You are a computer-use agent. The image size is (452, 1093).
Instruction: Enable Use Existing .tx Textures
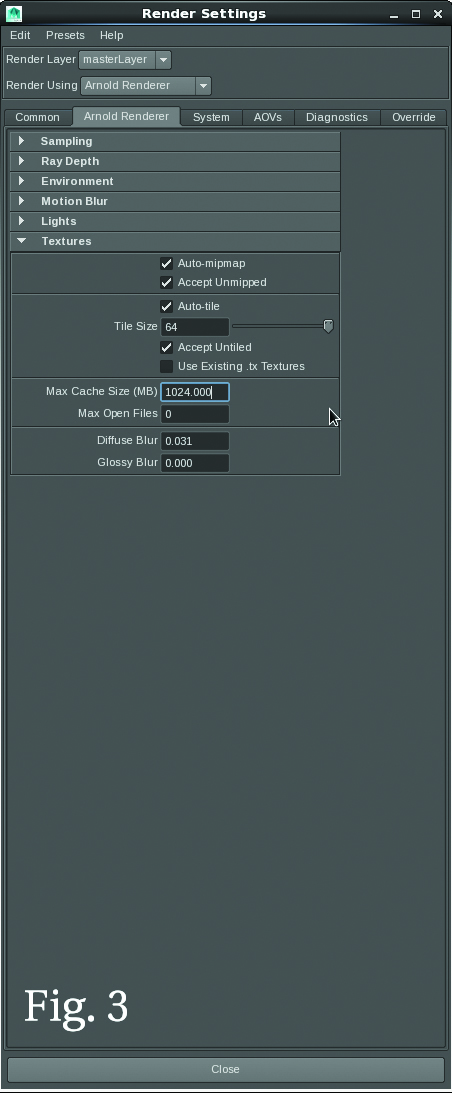tap(167, 366)
